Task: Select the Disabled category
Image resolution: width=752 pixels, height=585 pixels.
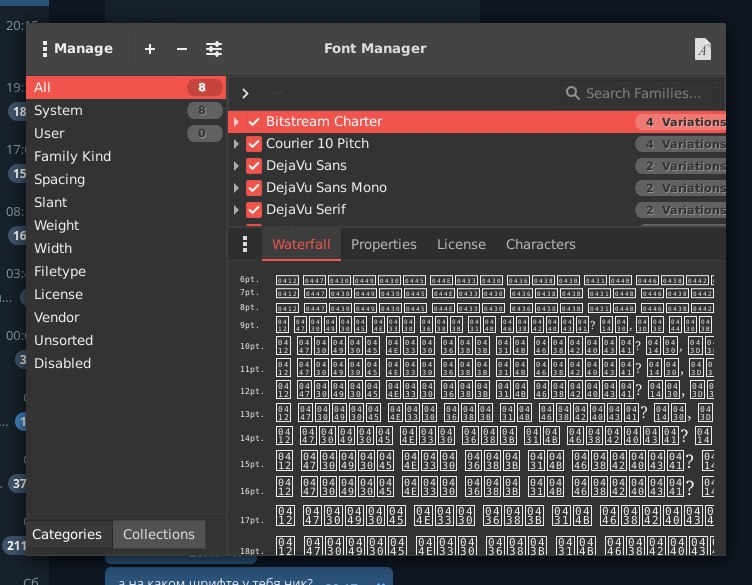Action: (x=126, y=363)
